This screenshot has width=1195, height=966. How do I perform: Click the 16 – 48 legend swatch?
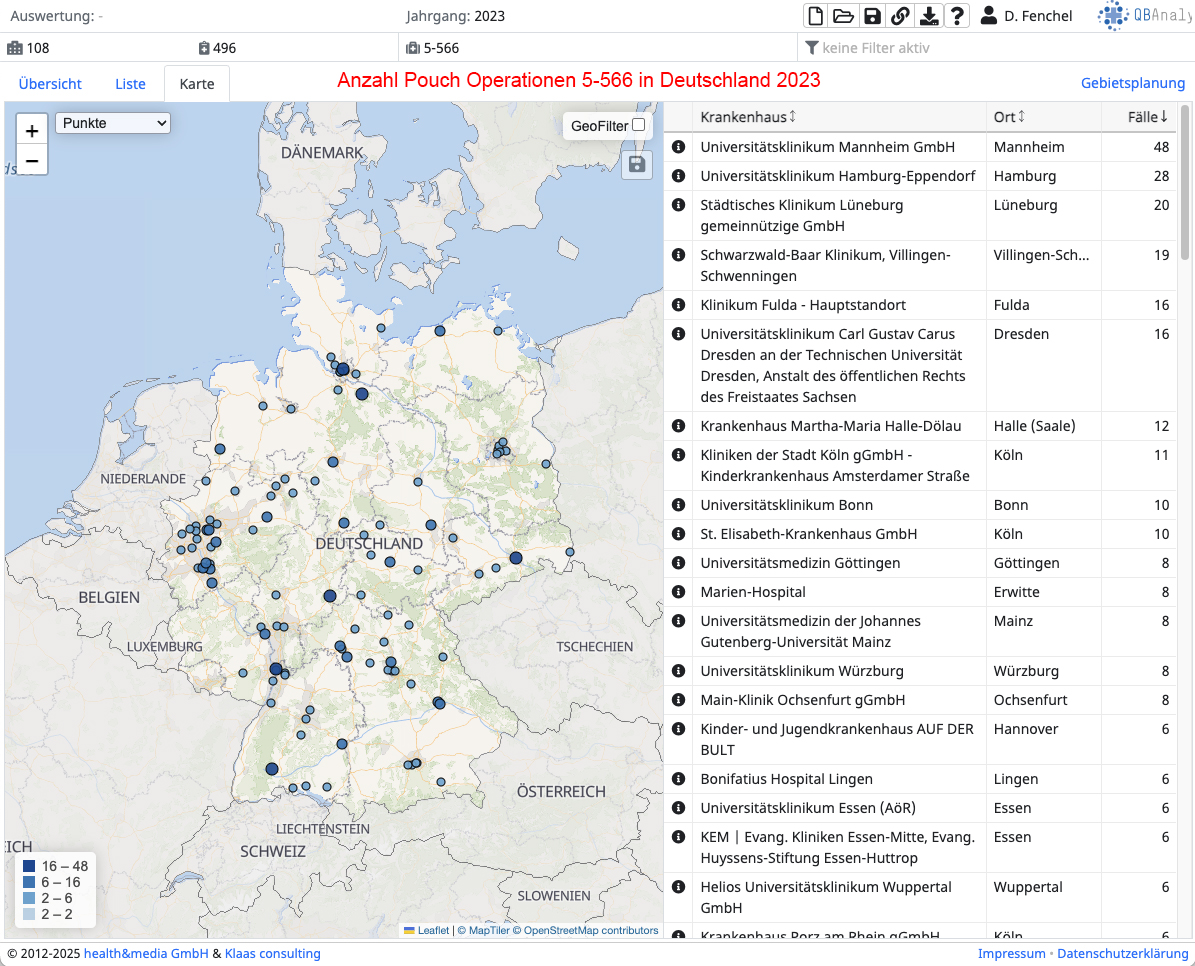(29, 866)
